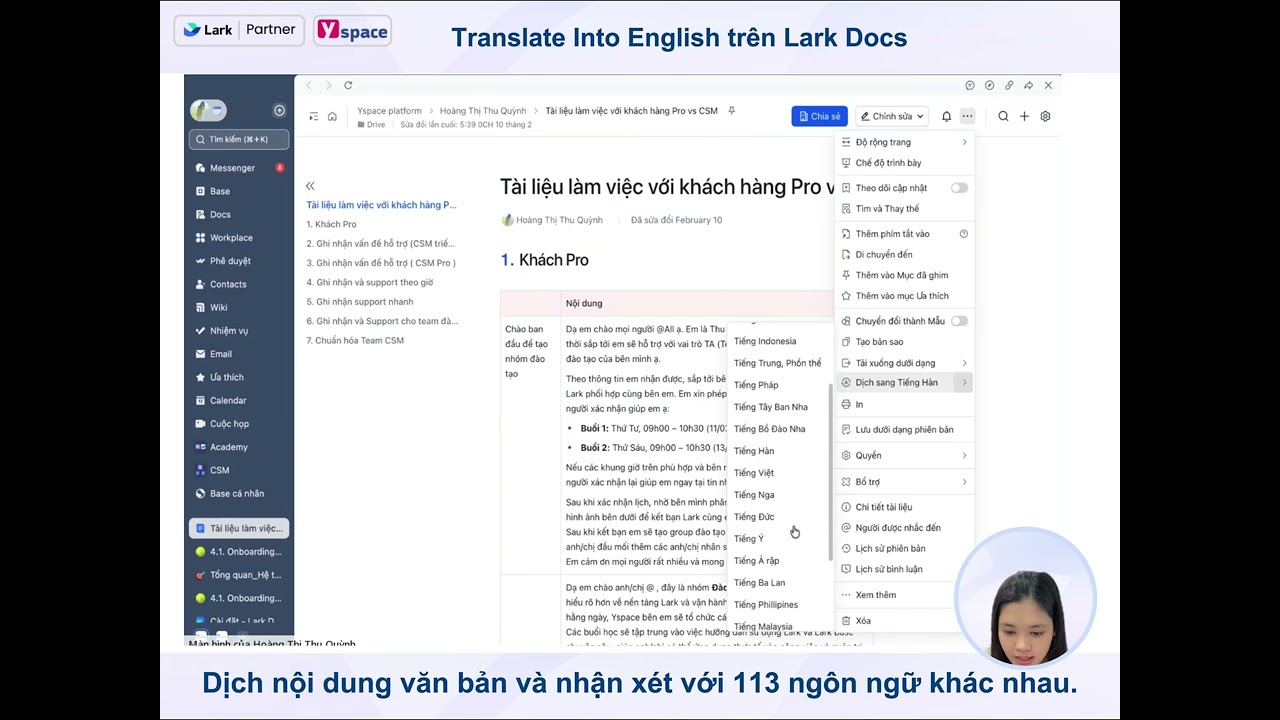Open the Tài liệu làm việc... sidebar tab

(239, 528)
